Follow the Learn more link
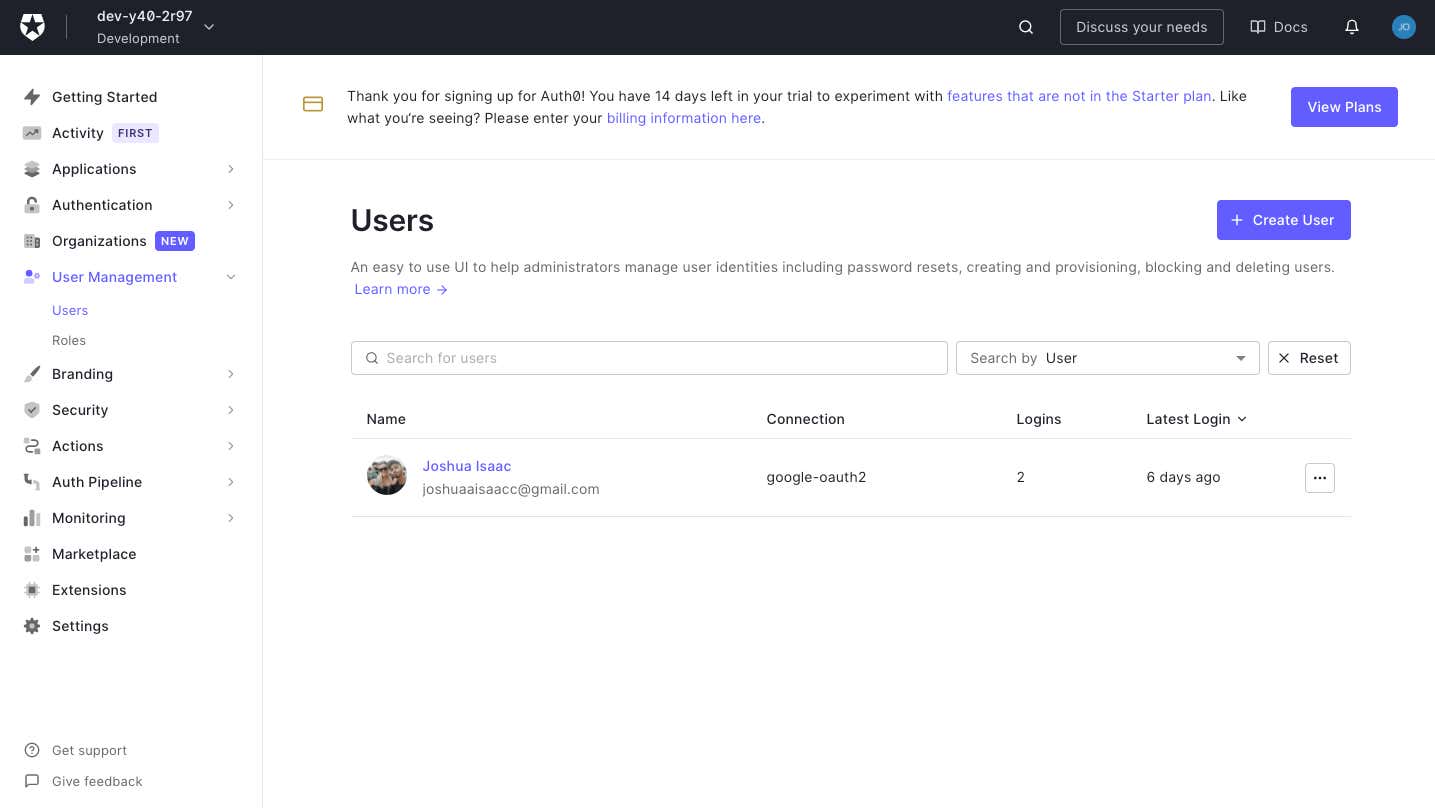Screen dimensions: 1435x808 (x=401, y=289)
